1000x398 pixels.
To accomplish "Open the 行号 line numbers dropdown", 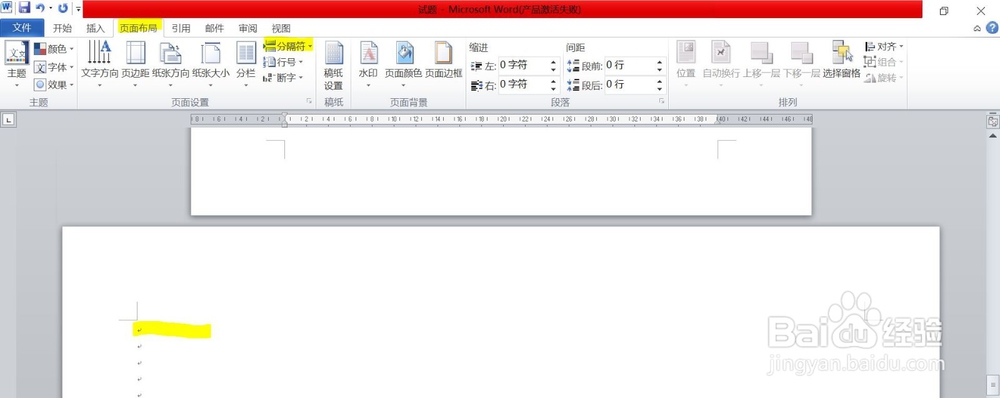I will pos(283,62).
